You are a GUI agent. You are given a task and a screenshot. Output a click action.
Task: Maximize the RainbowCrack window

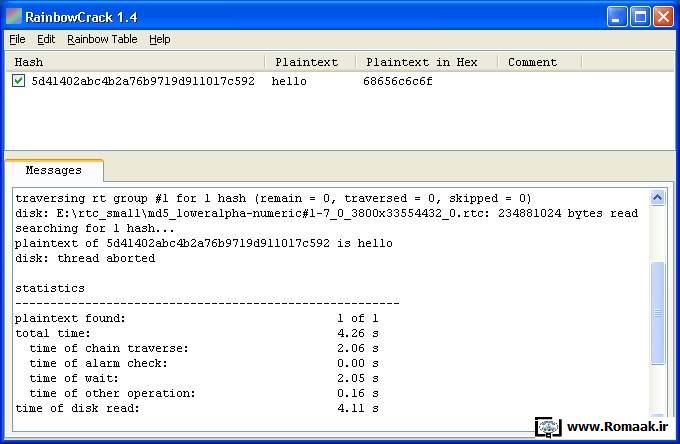[640, 17]
